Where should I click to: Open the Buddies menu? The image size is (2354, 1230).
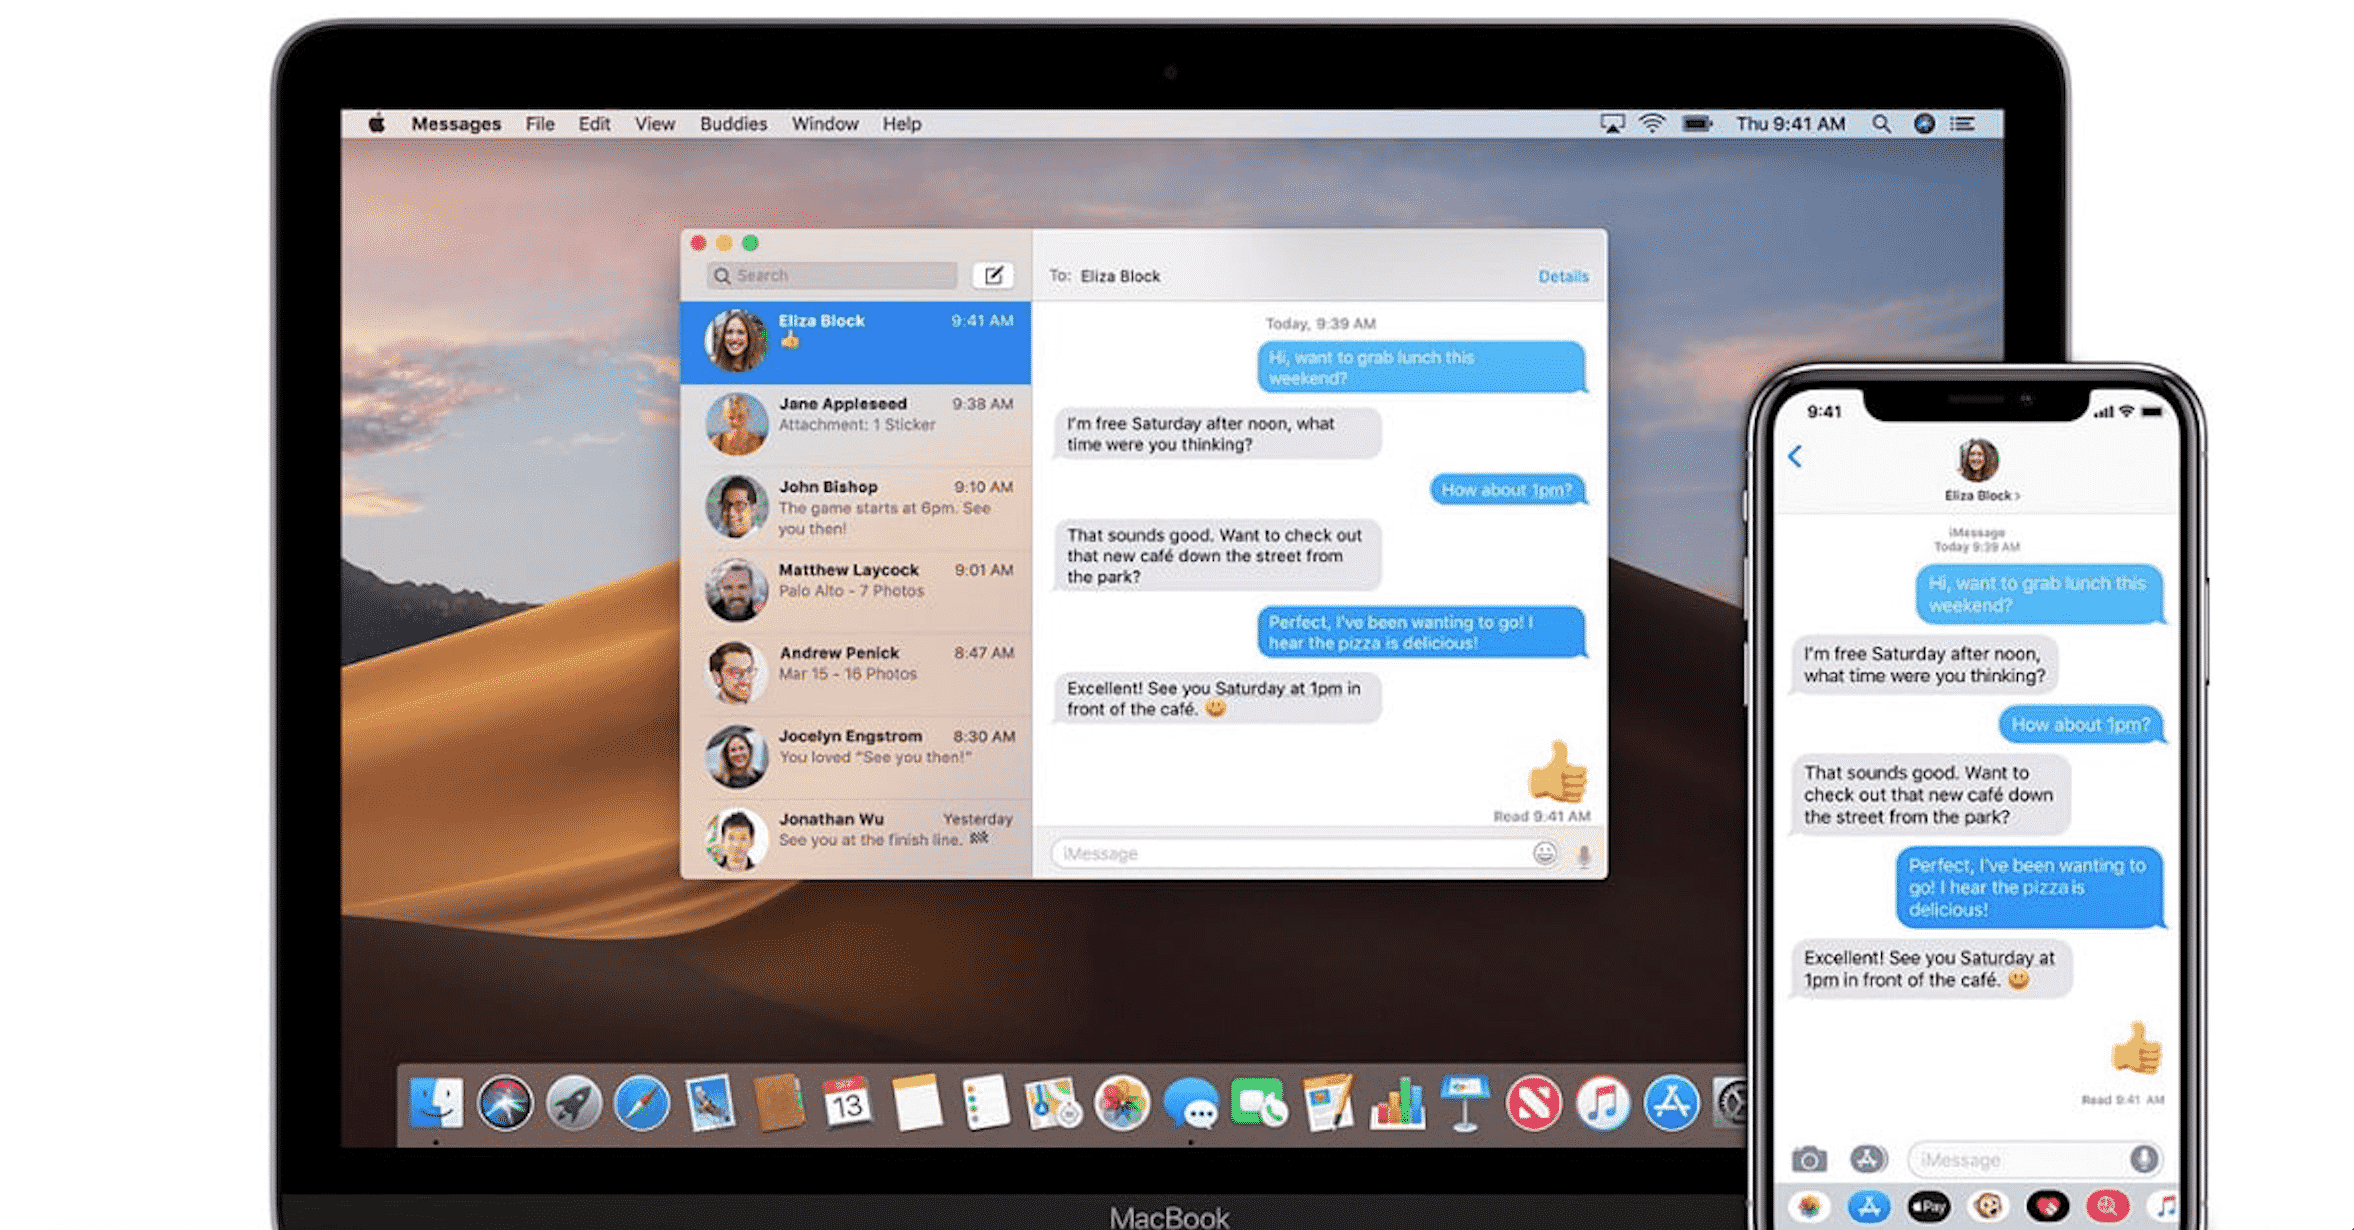click(733, 124)
